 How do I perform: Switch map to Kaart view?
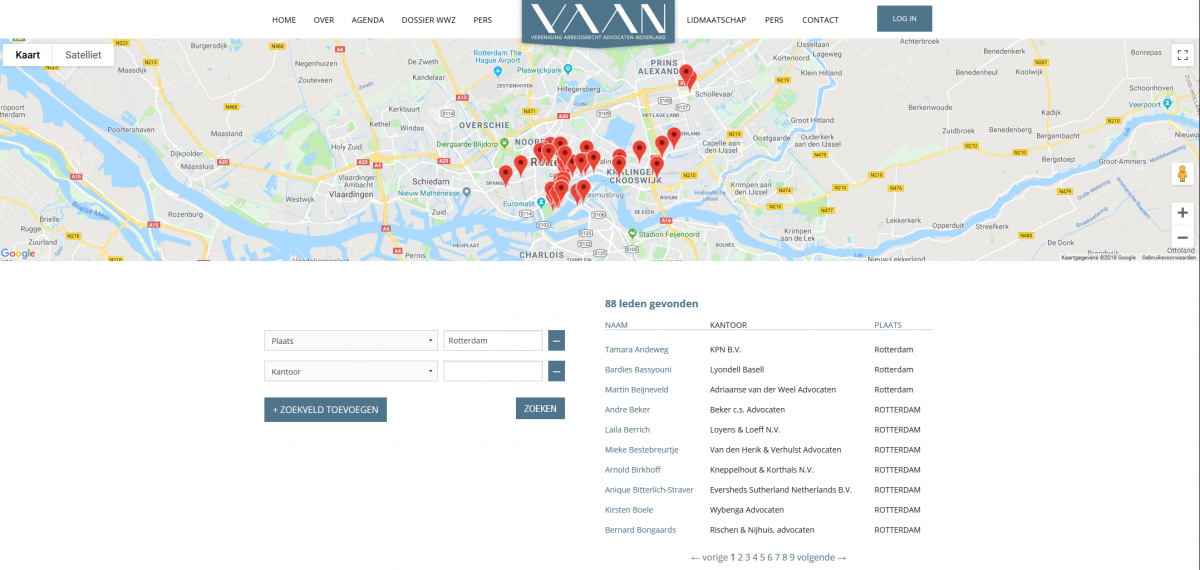pyautogui.click(x=28, y=55)
